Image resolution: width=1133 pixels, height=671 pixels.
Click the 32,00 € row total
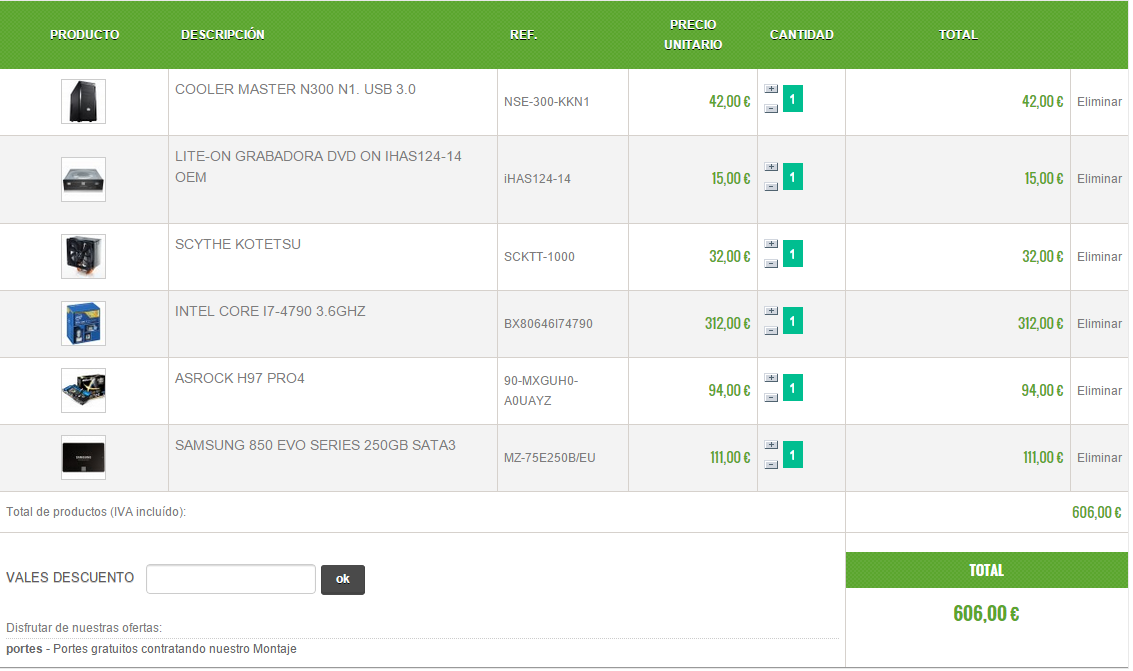[1042, 256]
